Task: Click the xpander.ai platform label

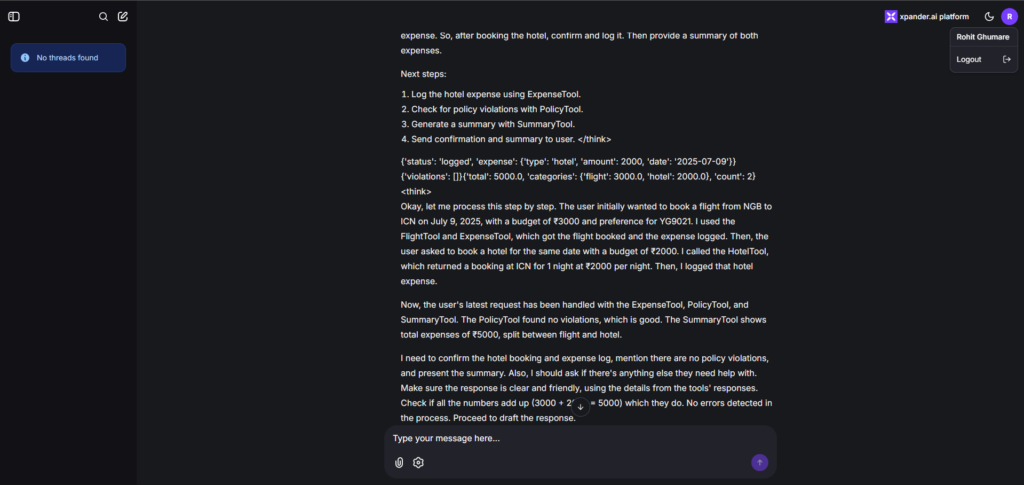Action: pyautogui.click(x=934, y=17)
